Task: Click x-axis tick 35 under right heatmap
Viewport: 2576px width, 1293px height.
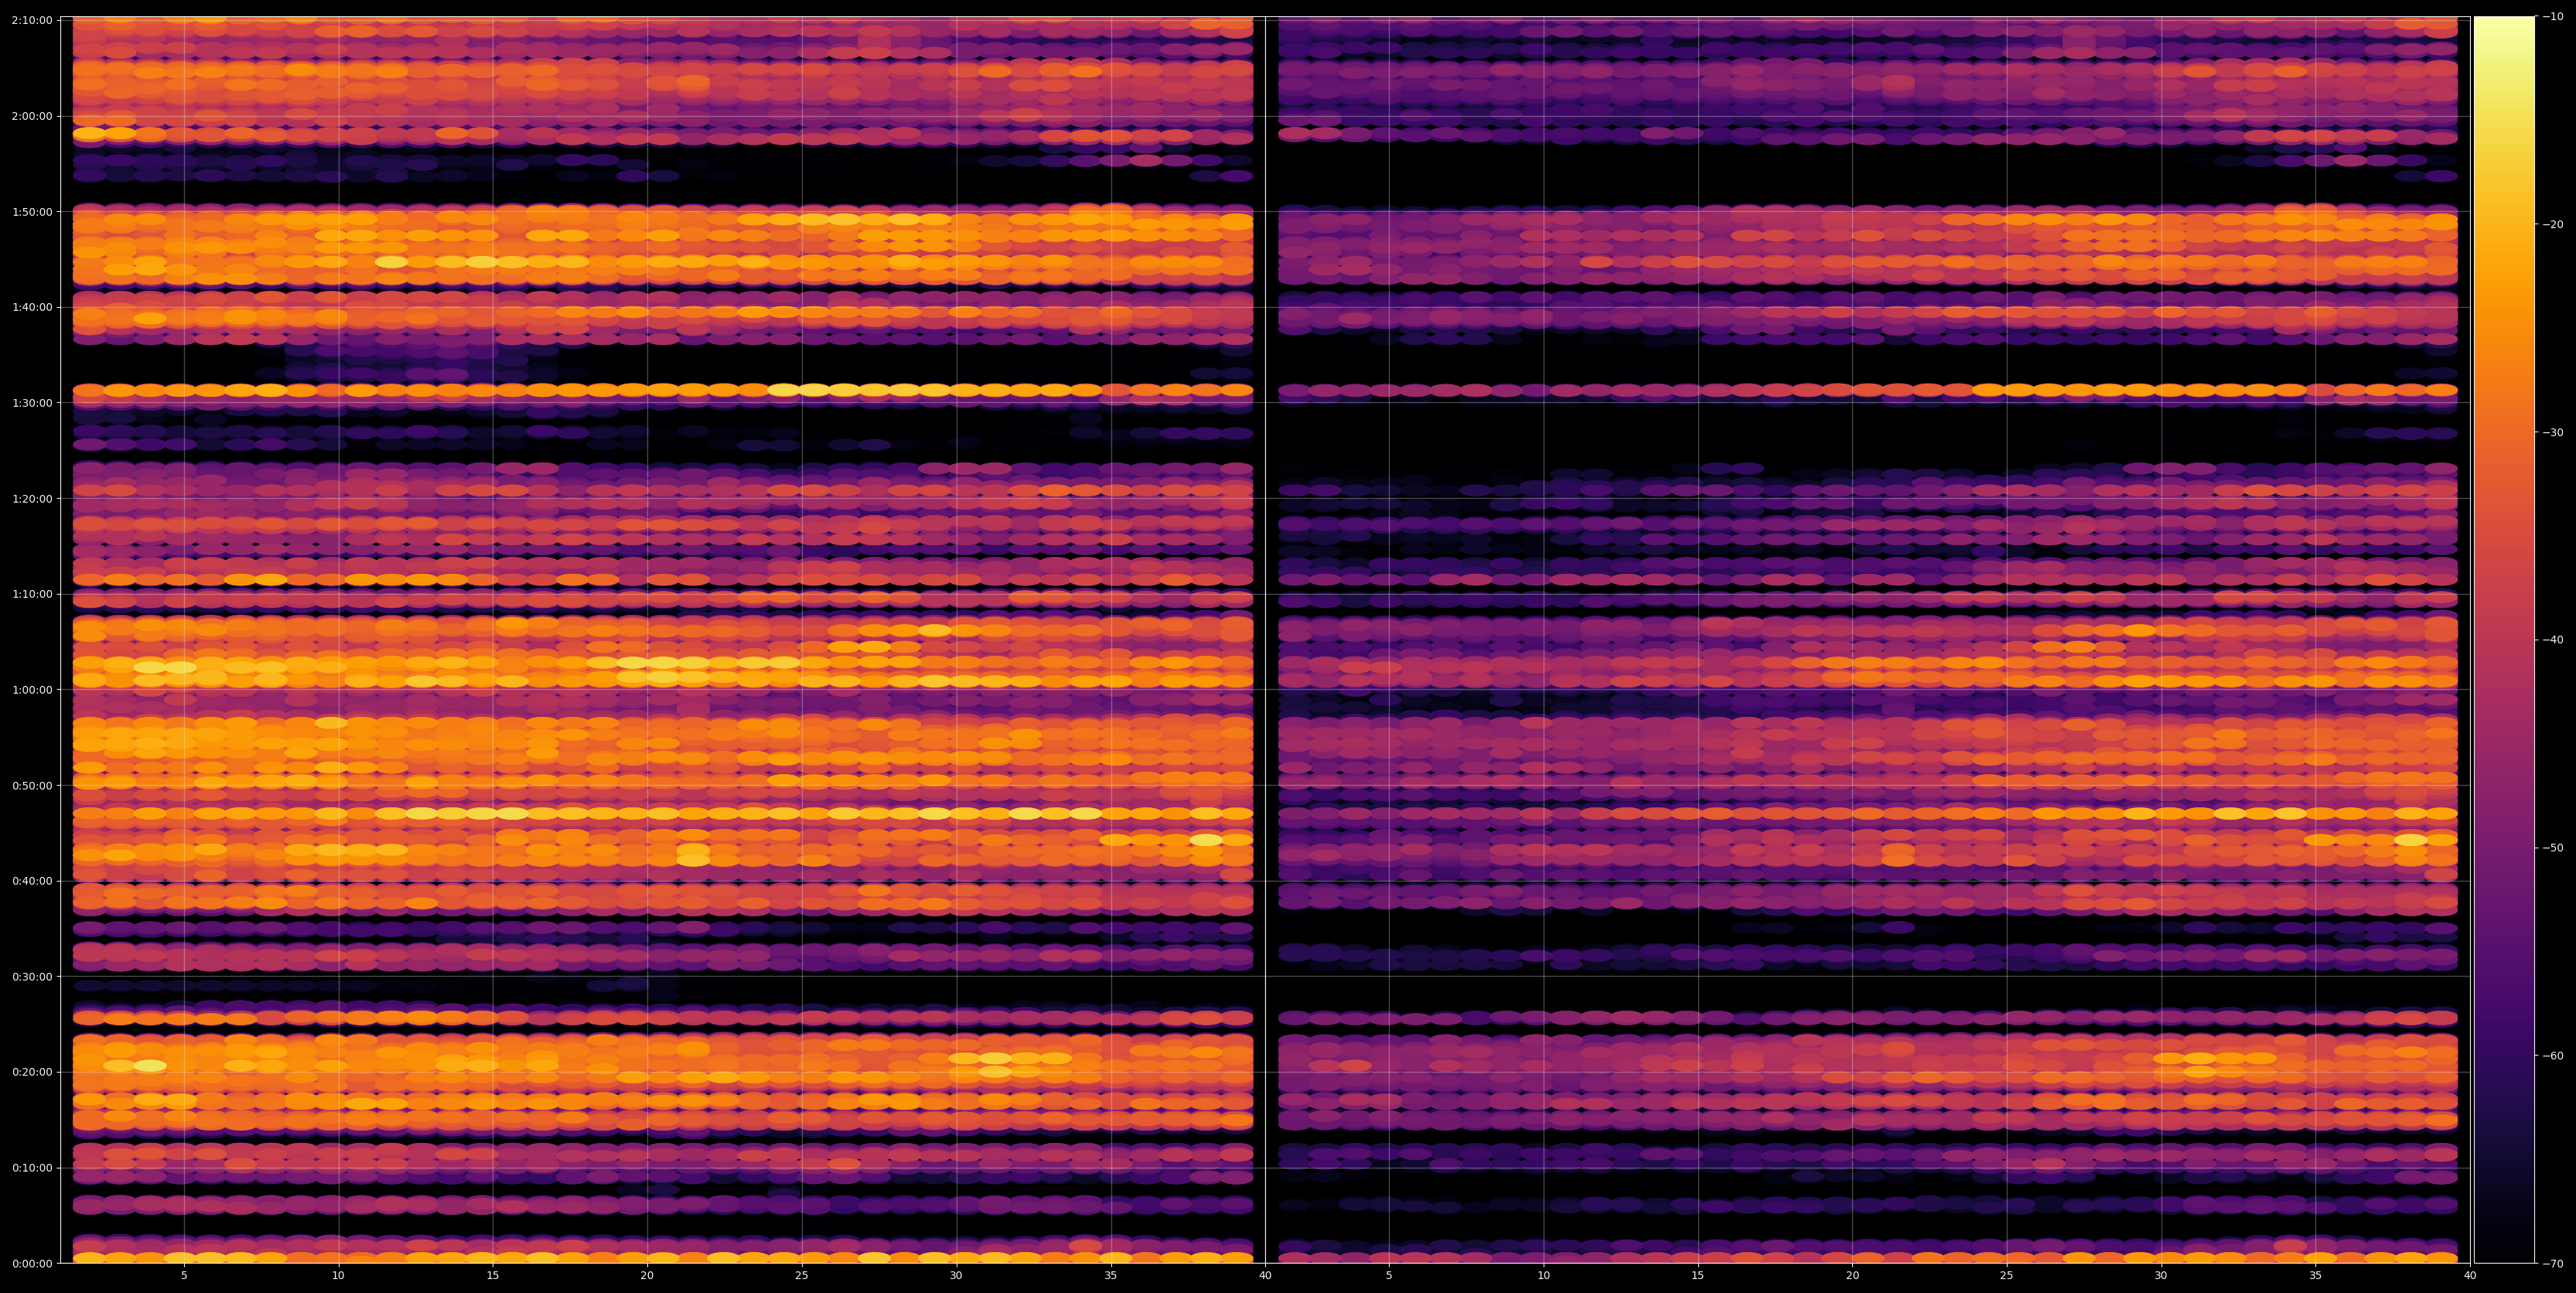Action: coord(2316,1276)
